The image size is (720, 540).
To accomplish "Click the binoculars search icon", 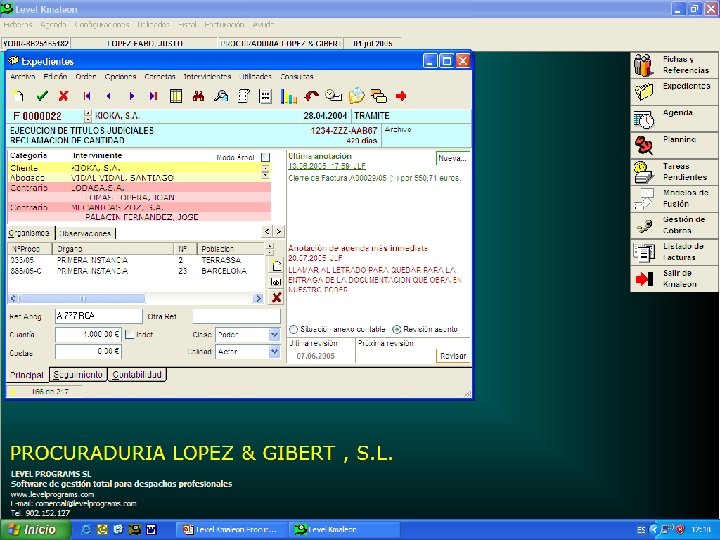I will pos(198,96).
